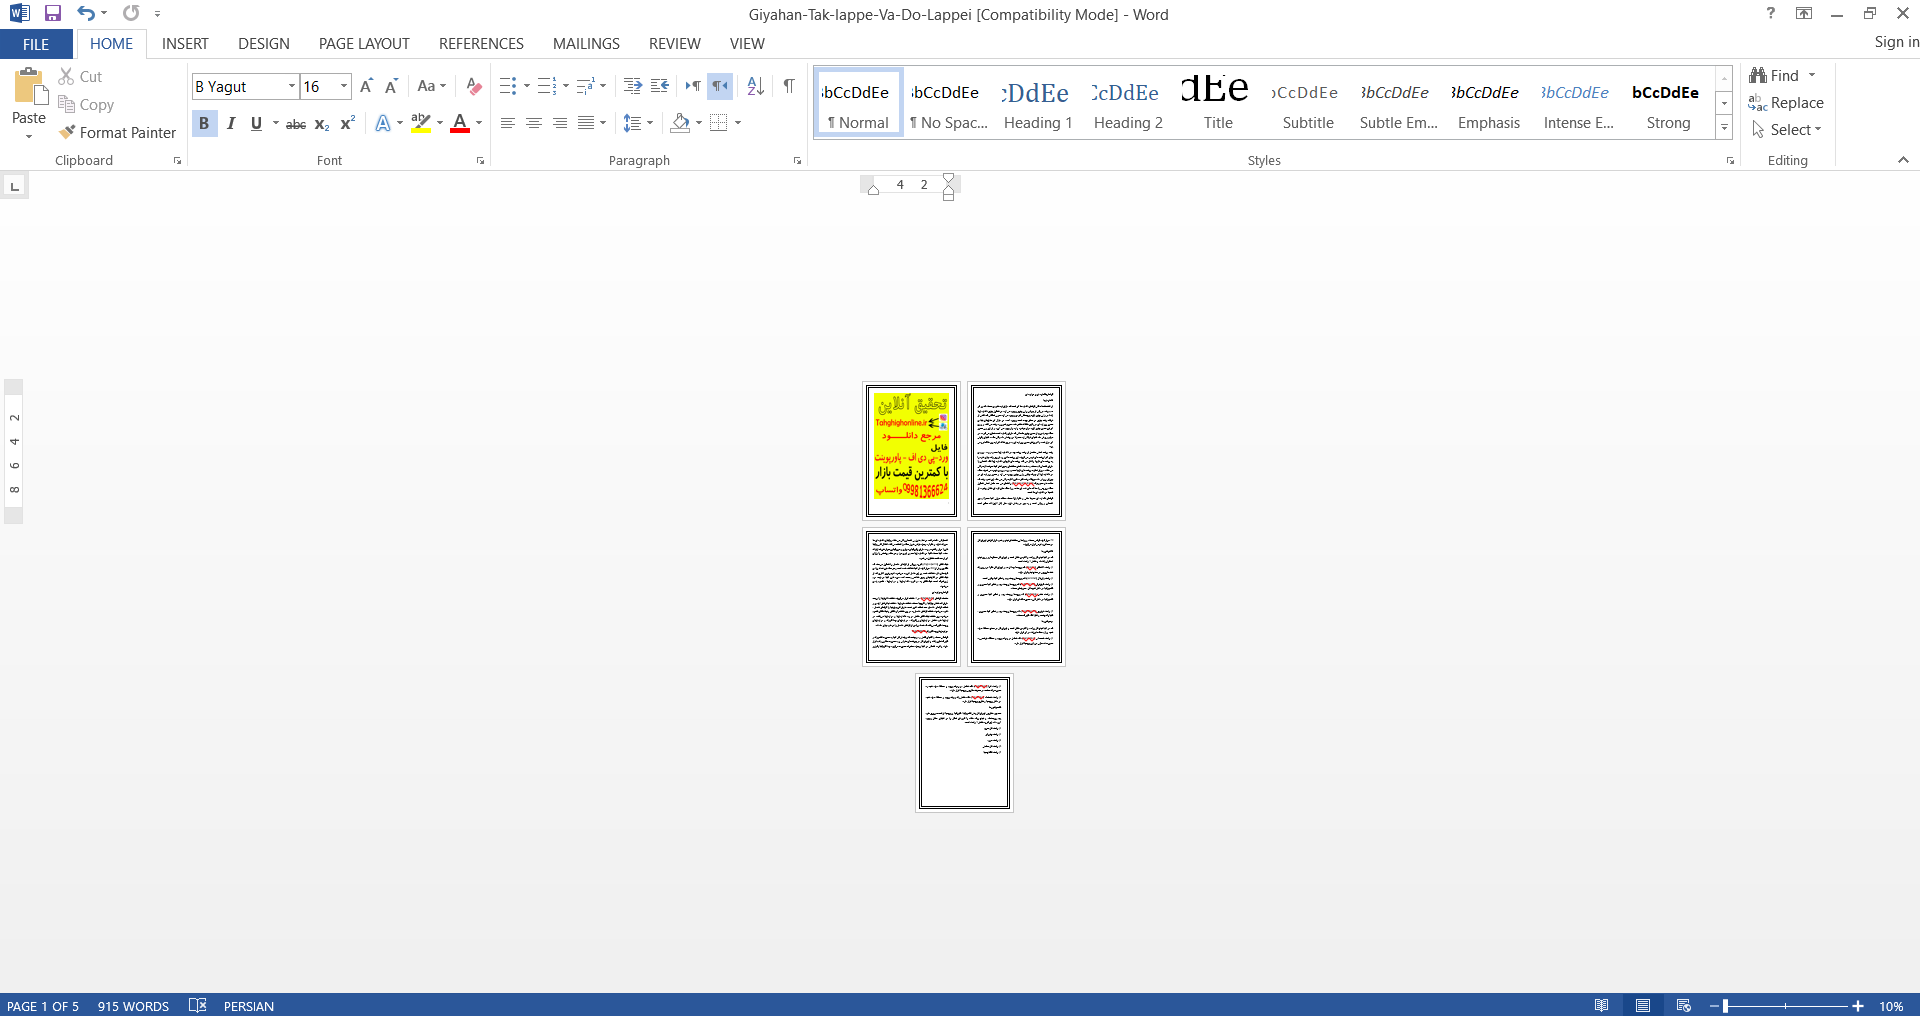
Task: Apply red font color
Action: pos(460,123)
